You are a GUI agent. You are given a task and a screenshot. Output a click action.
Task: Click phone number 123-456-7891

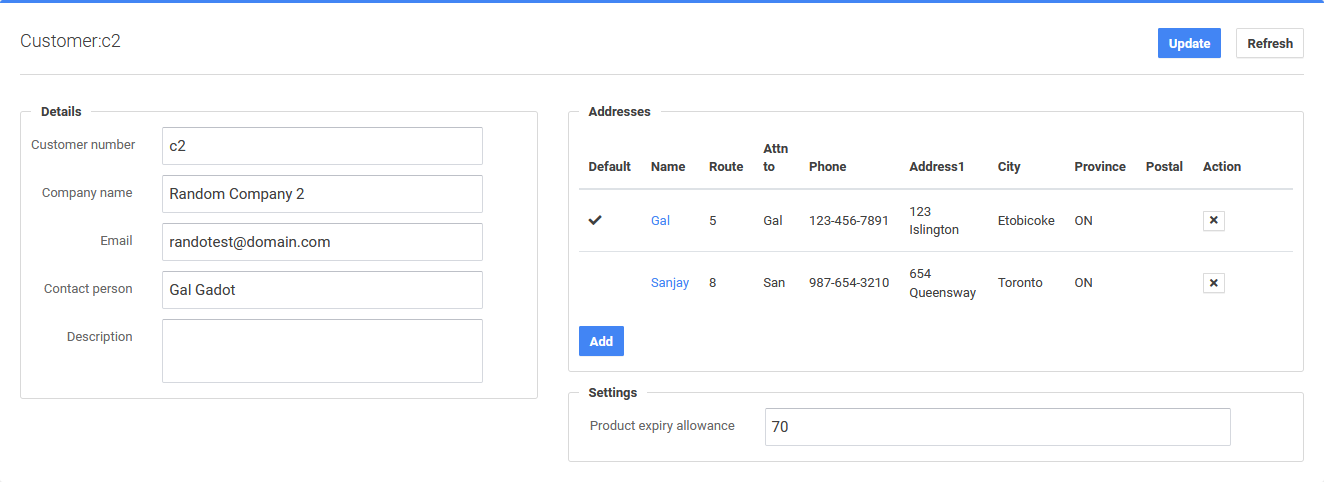tap(848, 221)
